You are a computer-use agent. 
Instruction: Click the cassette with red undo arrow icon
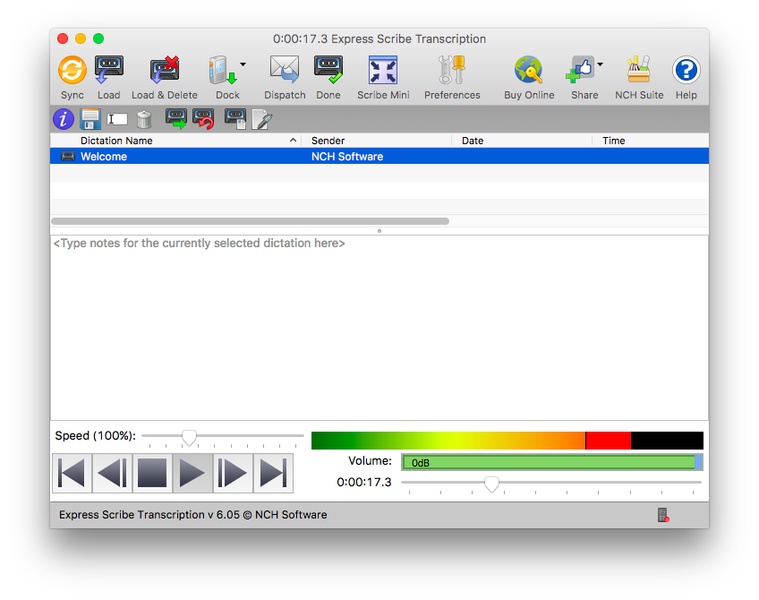pyautogui.click(x=203, y=119)
